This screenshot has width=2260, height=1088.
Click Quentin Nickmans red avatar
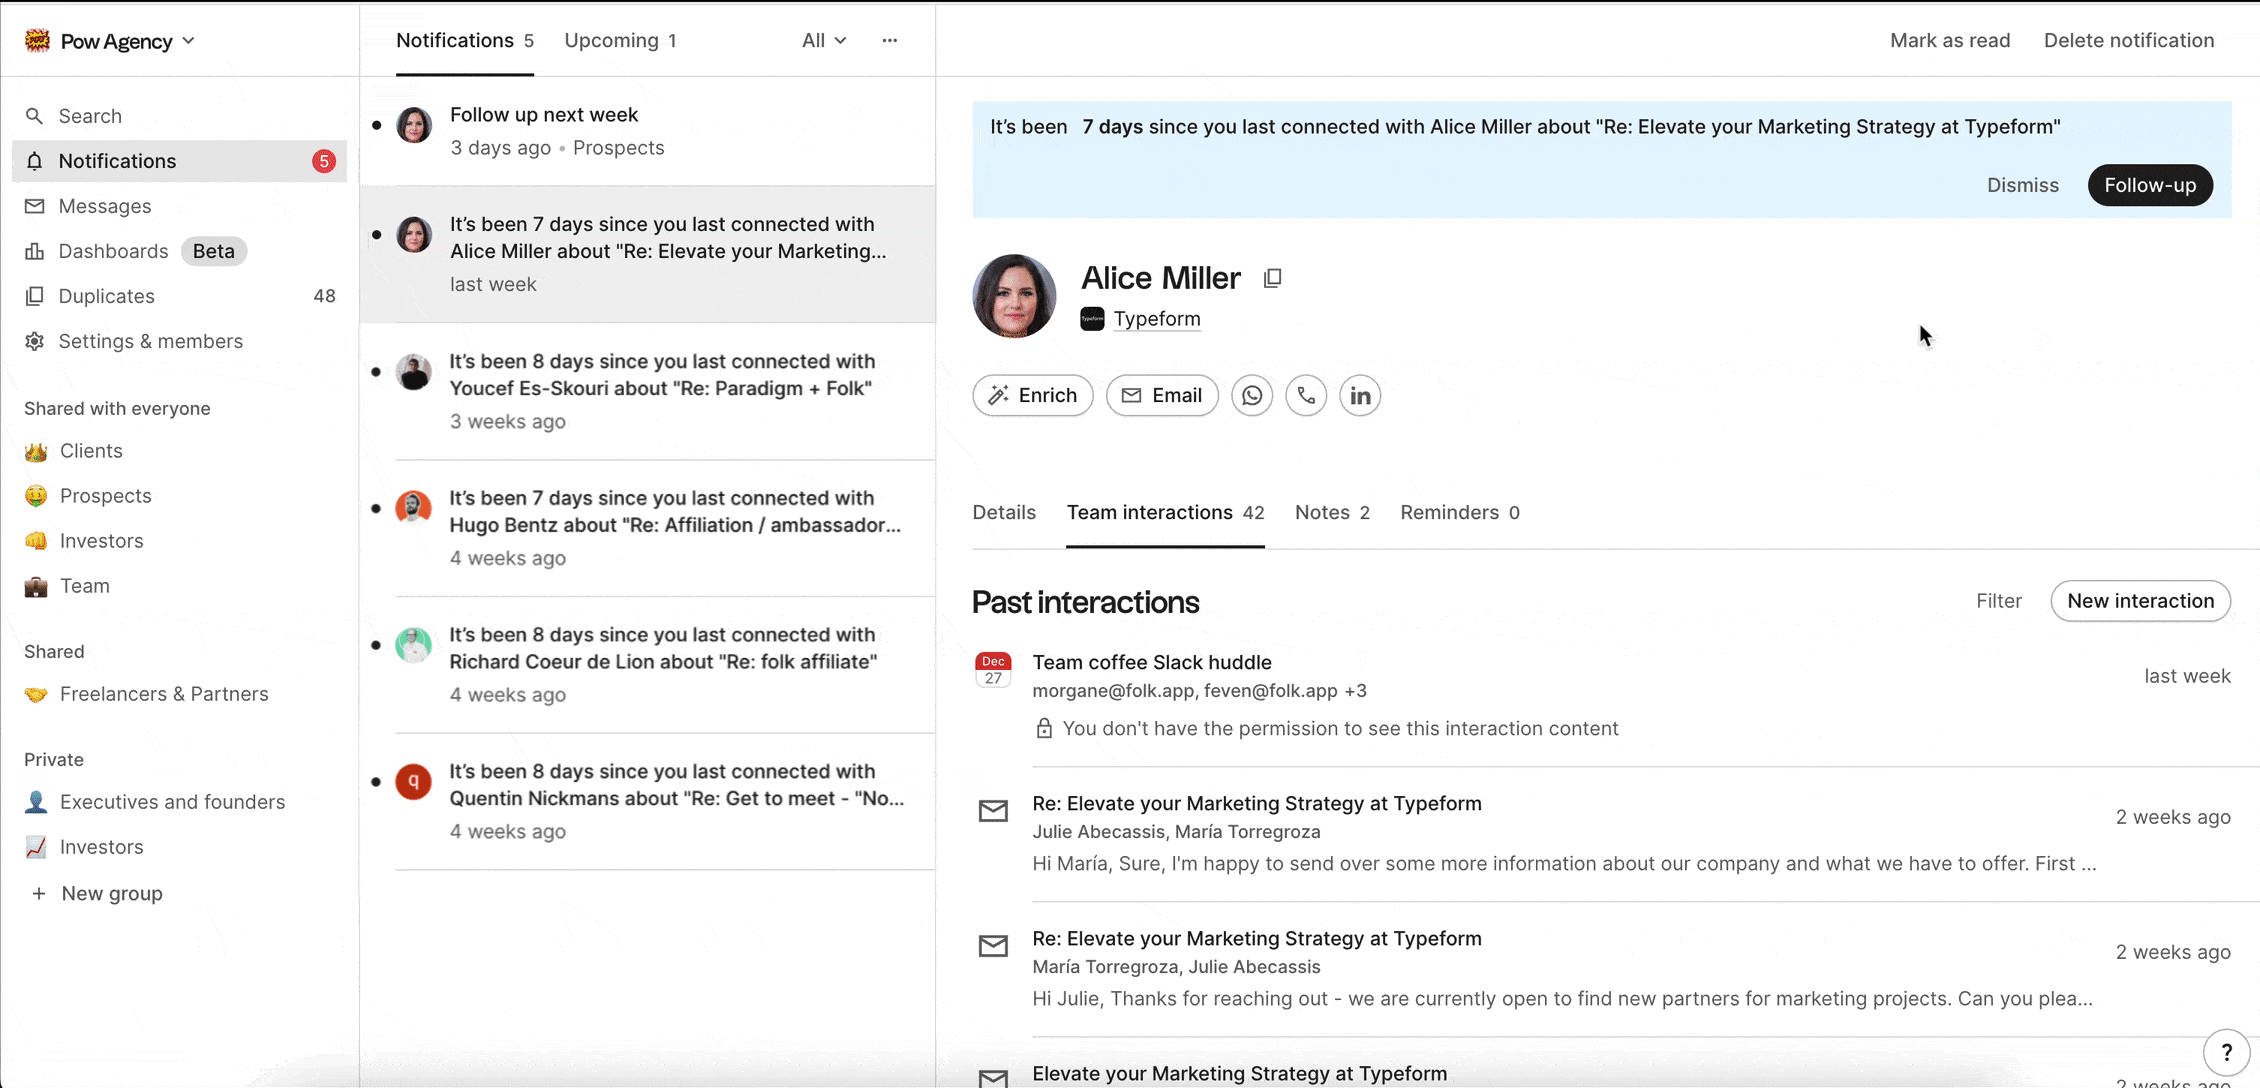pyautogui.click(x=413, y=781)
